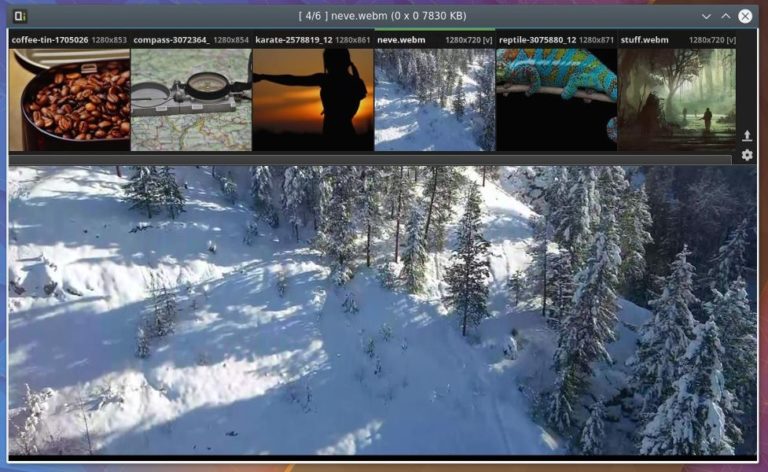
Task: Choose the chameleon reptile thumbnail
Action: click(x=556, y=99)
